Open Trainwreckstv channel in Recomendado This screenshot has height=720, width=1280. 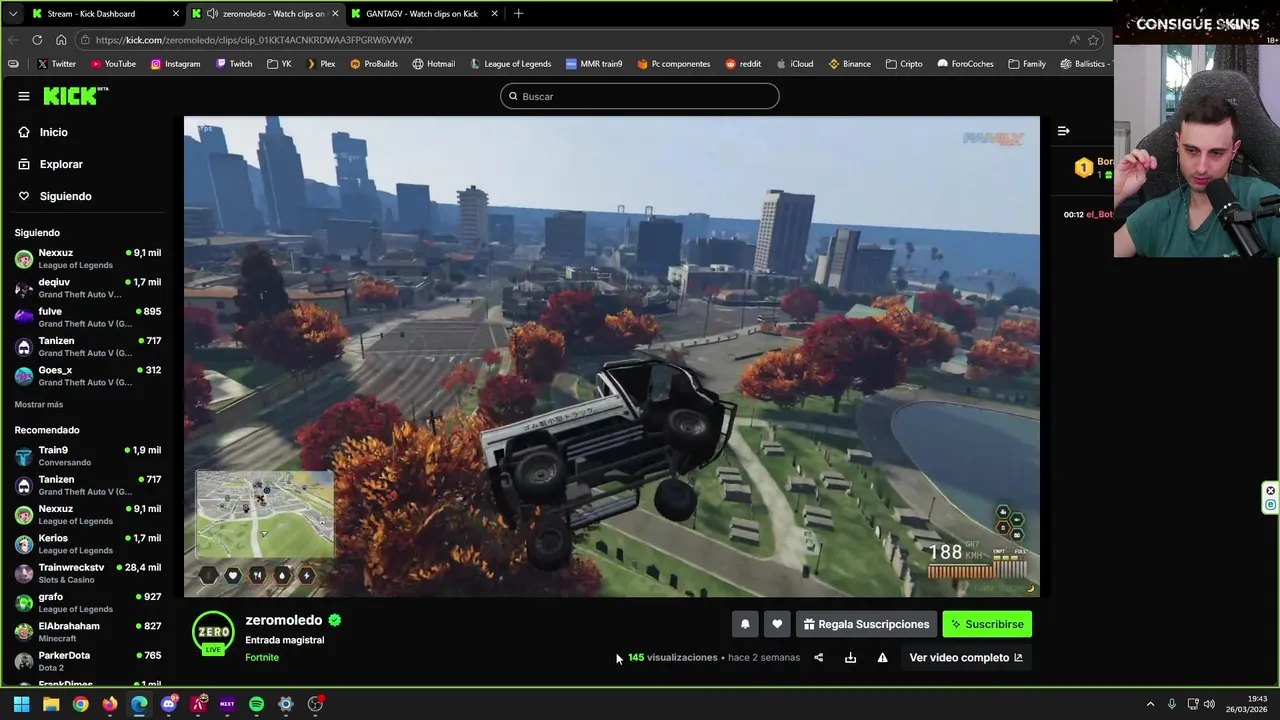point(88,573)
